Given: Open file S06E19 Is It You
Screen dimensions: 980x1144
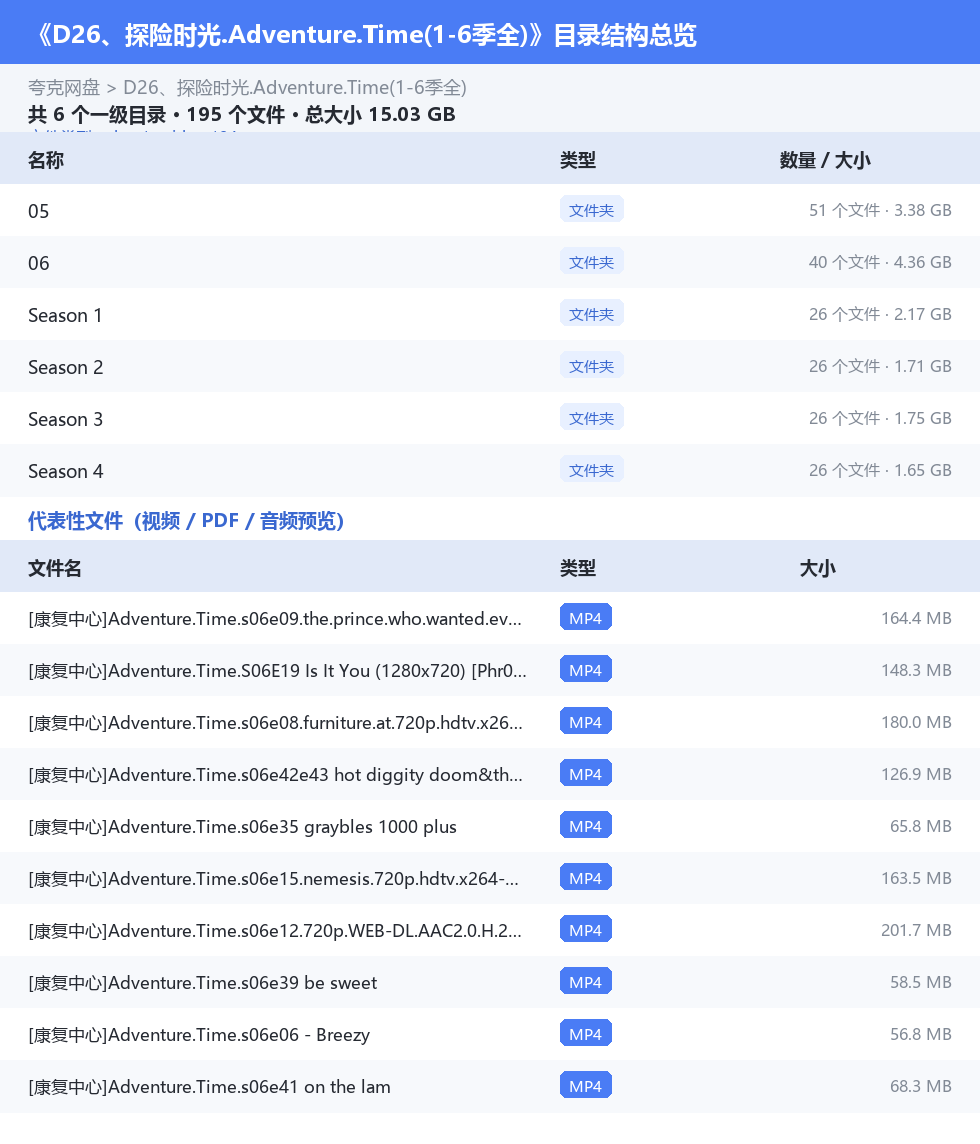Looking at the screenshot, I should 277,670.
